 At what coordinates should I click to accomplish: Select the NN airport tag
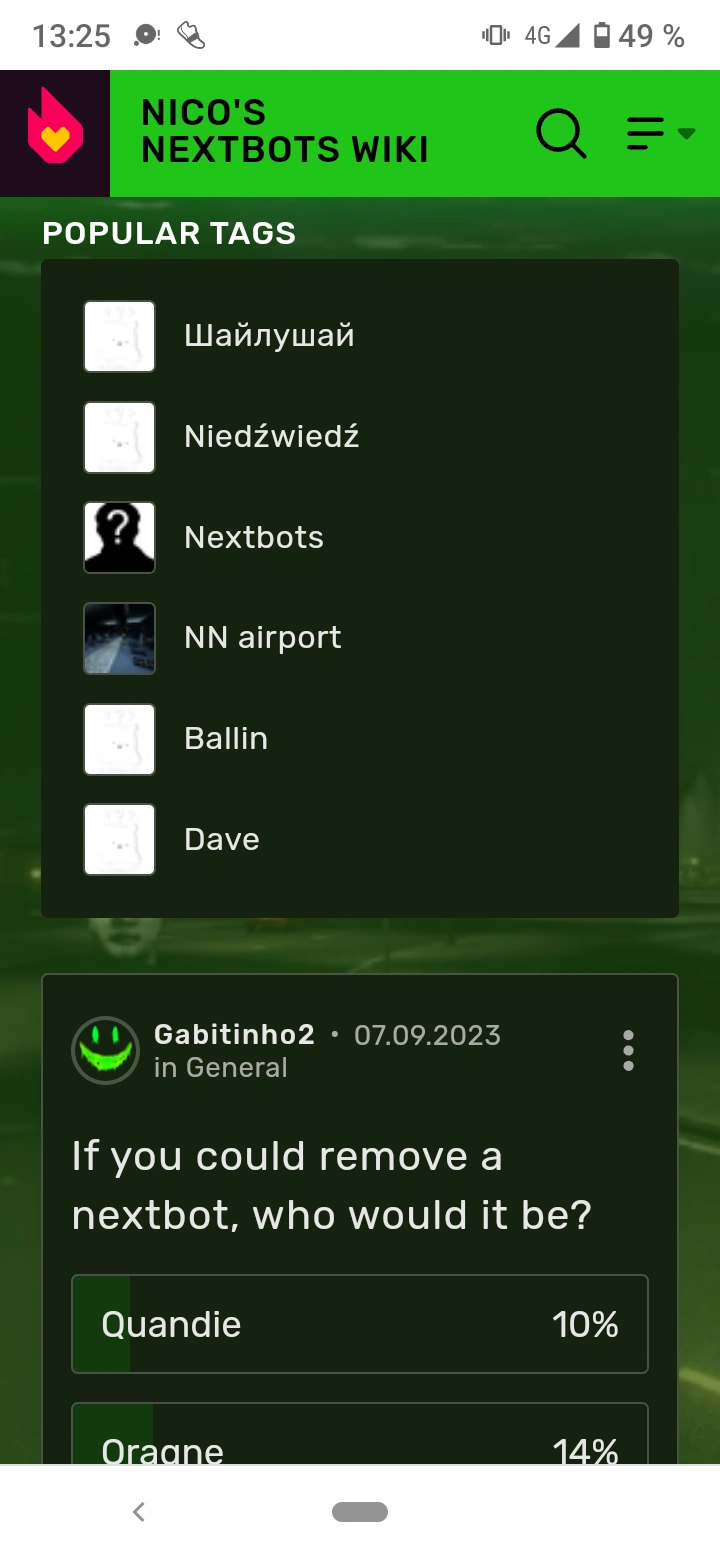(x=263, y=638)
